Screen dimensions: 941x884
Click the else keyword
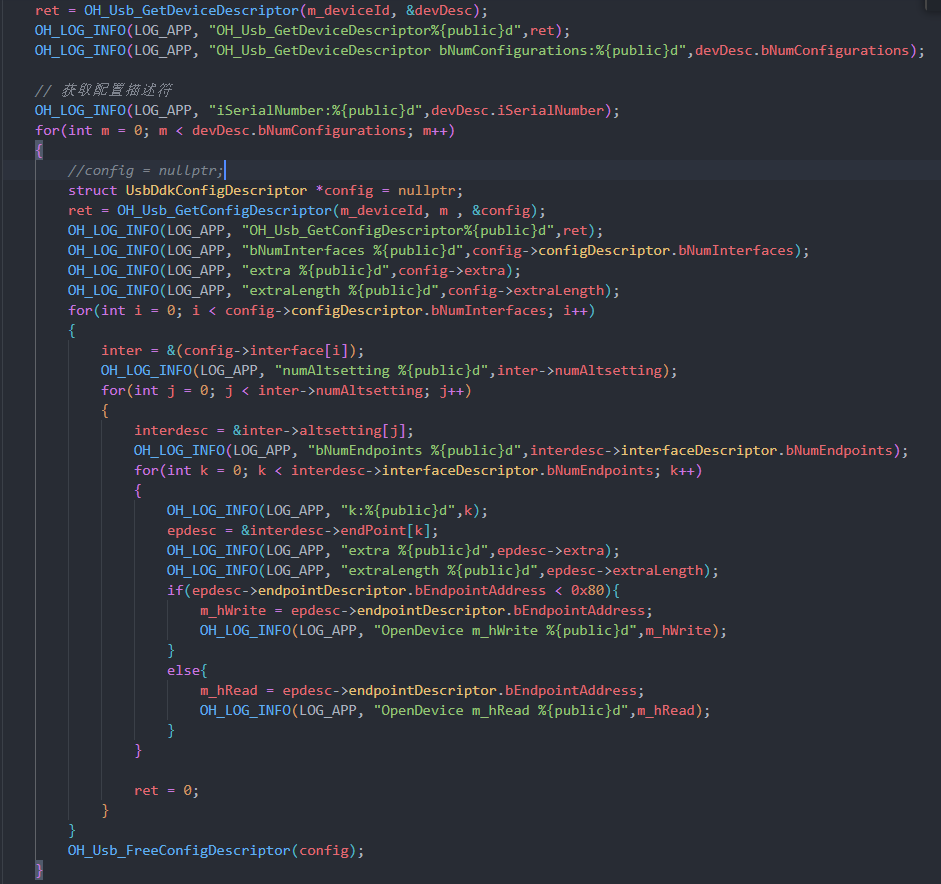click(x=179, y=670)
